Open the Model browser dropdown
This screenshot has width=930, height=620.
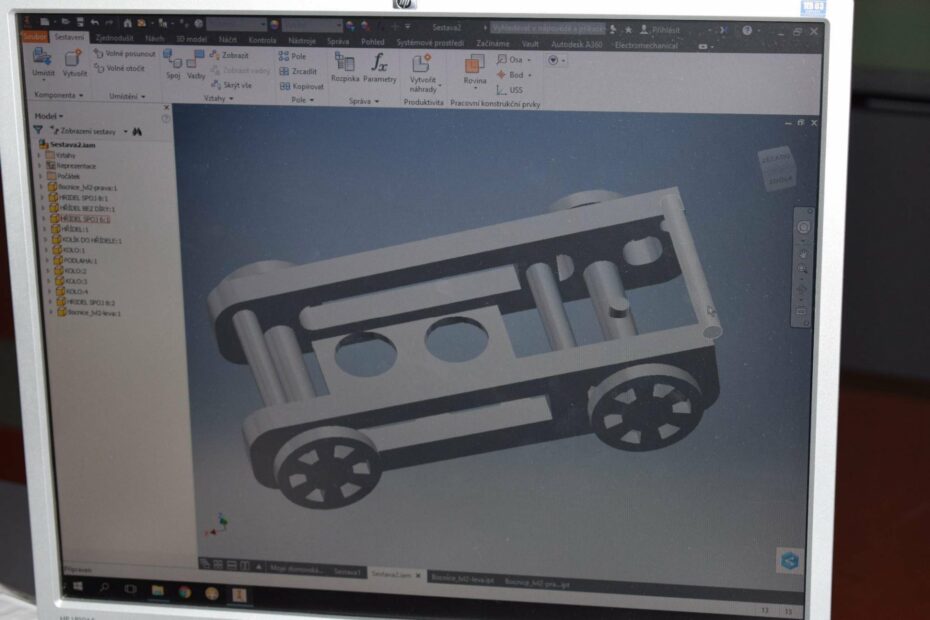click(48, 116)
